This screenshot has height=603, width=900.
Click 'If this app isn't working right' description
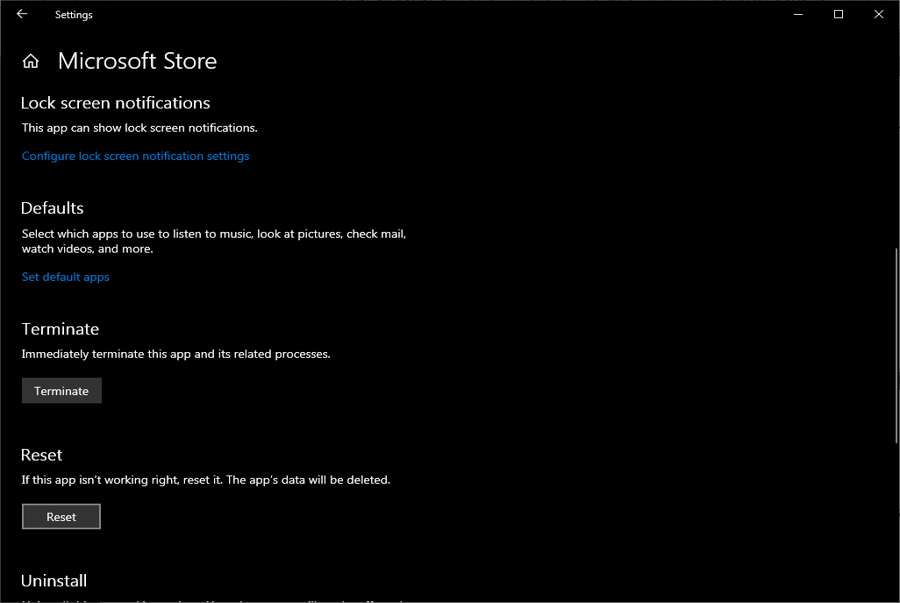[206, 480]
